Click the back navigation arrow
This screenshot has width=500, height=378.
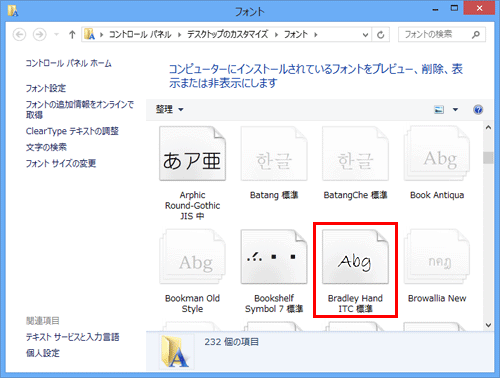[19, 34]
